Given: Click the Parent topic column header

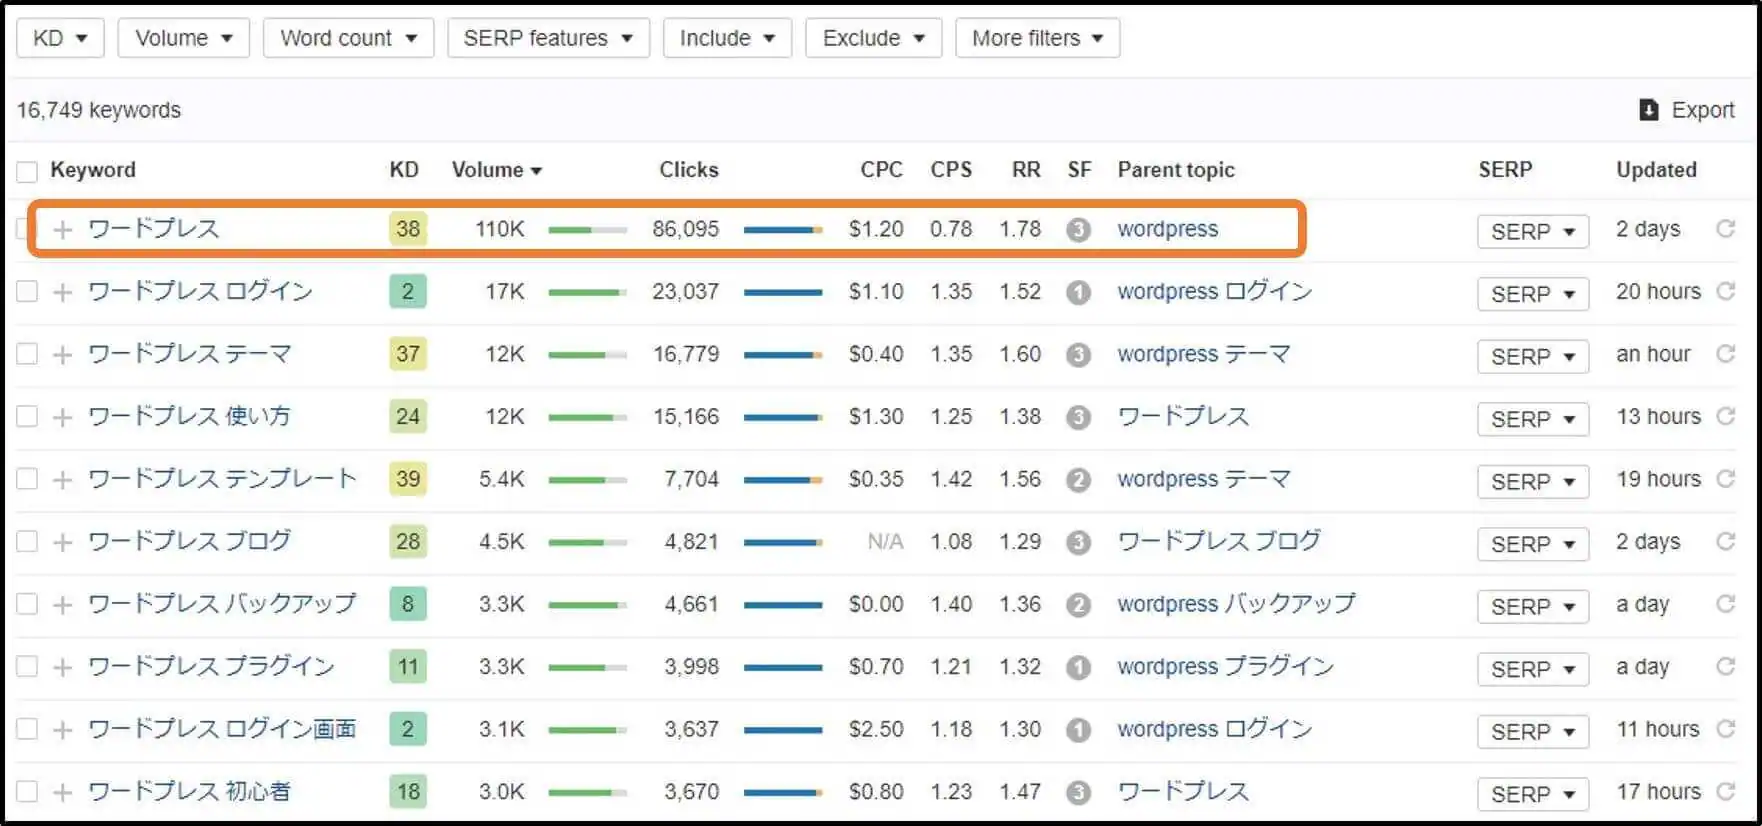Looking at the screenshot, I should [x=1176, y=170].
